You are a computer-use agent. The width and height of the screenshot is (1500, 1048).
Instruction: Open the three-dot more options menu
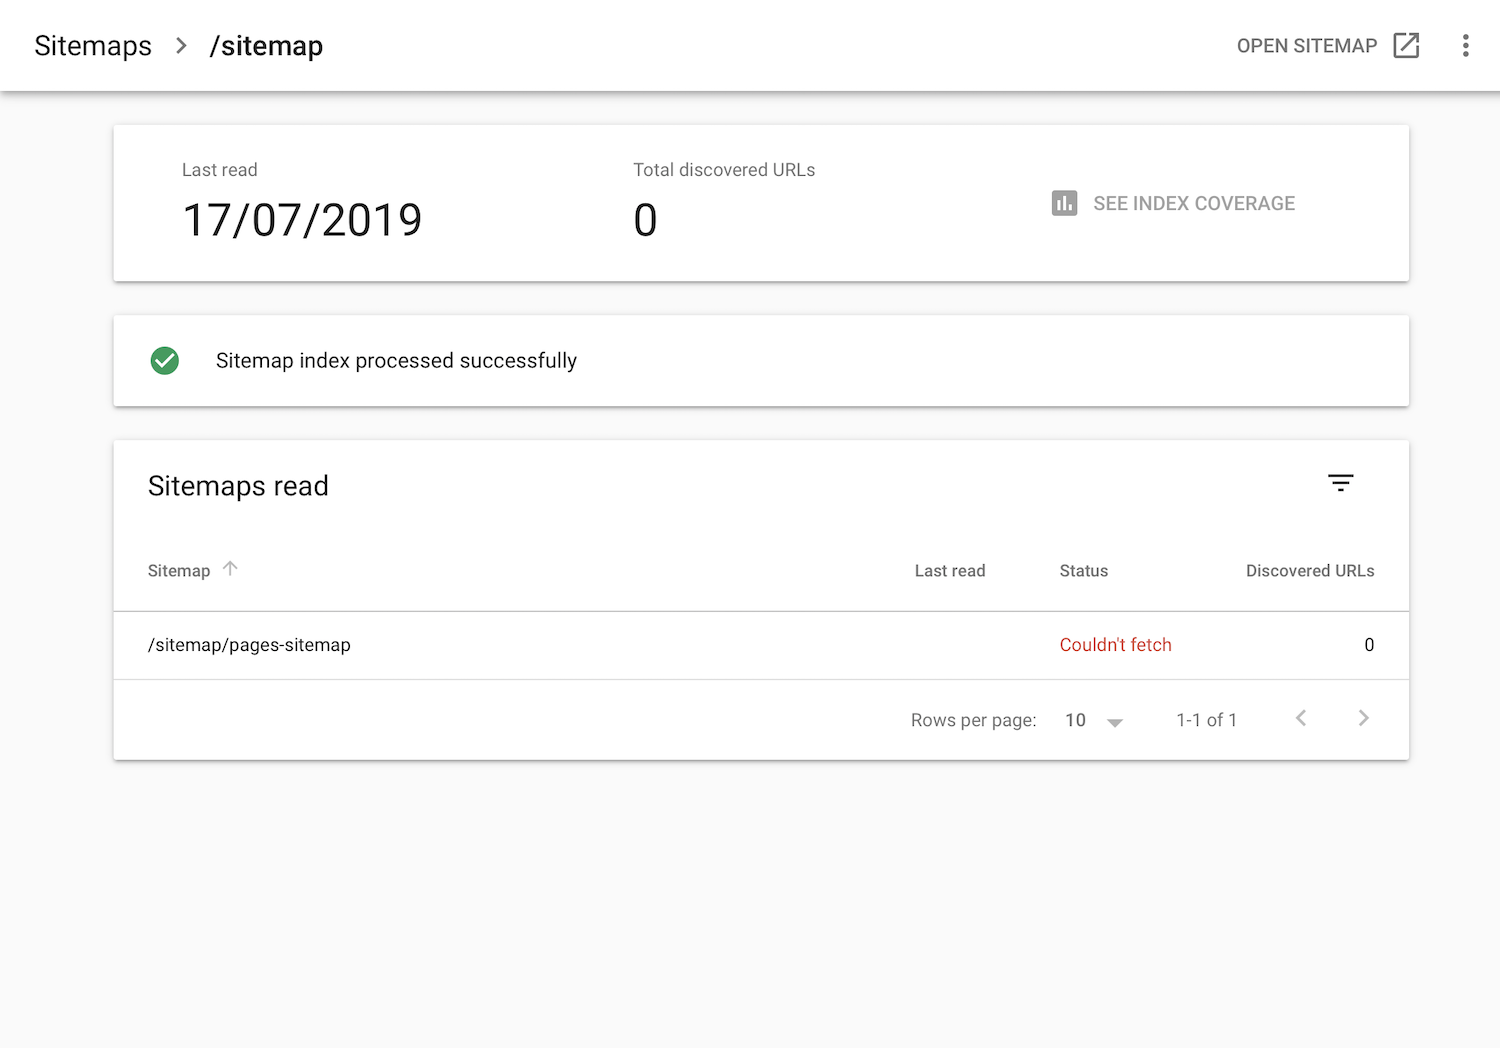1465,46
